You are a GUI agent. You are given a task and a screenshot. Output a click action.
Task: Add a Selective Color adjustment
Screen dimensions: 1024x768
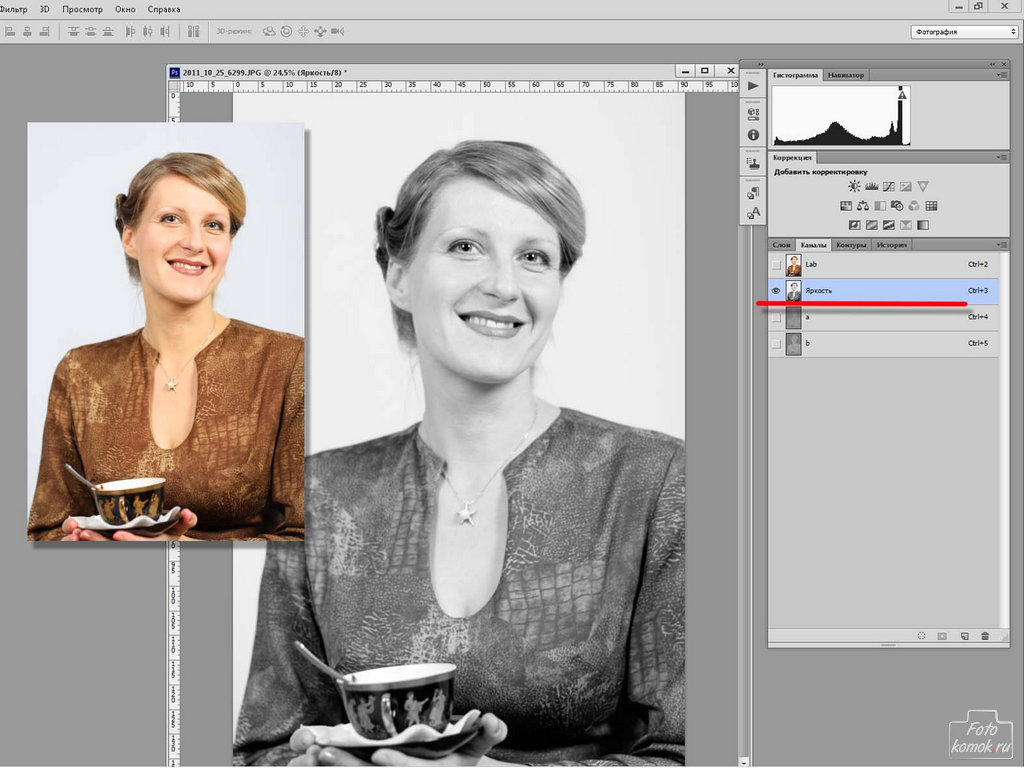[x=905, y=225]
